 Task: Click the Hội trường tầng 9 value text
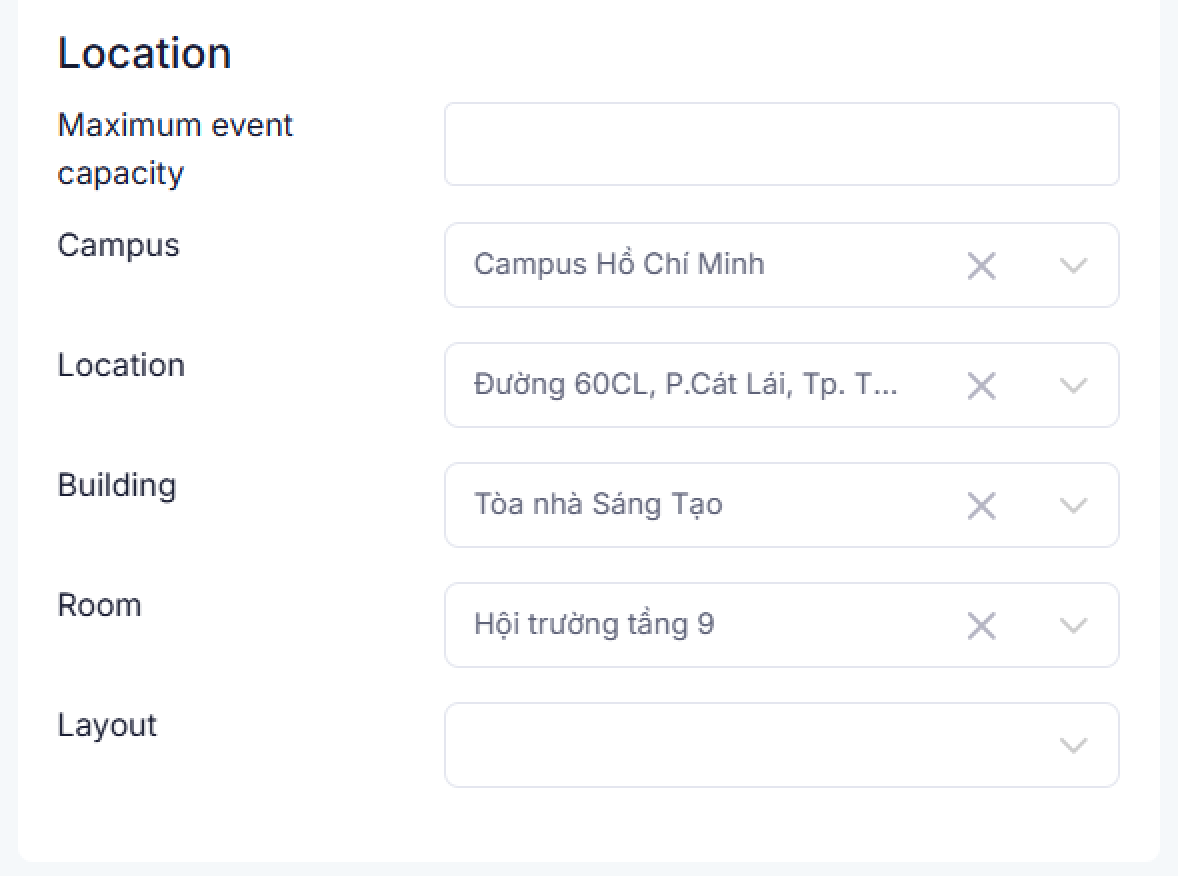[x=594, y=625]
